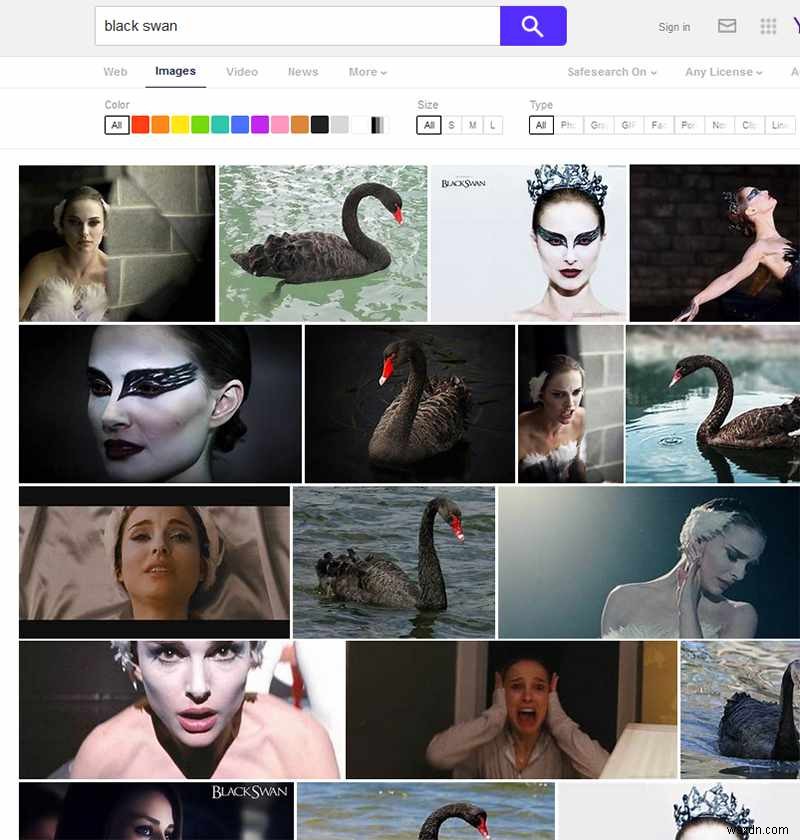Switch to the News tab
Viewport: 800px width, 840px height.
click(x=303, y=72)
